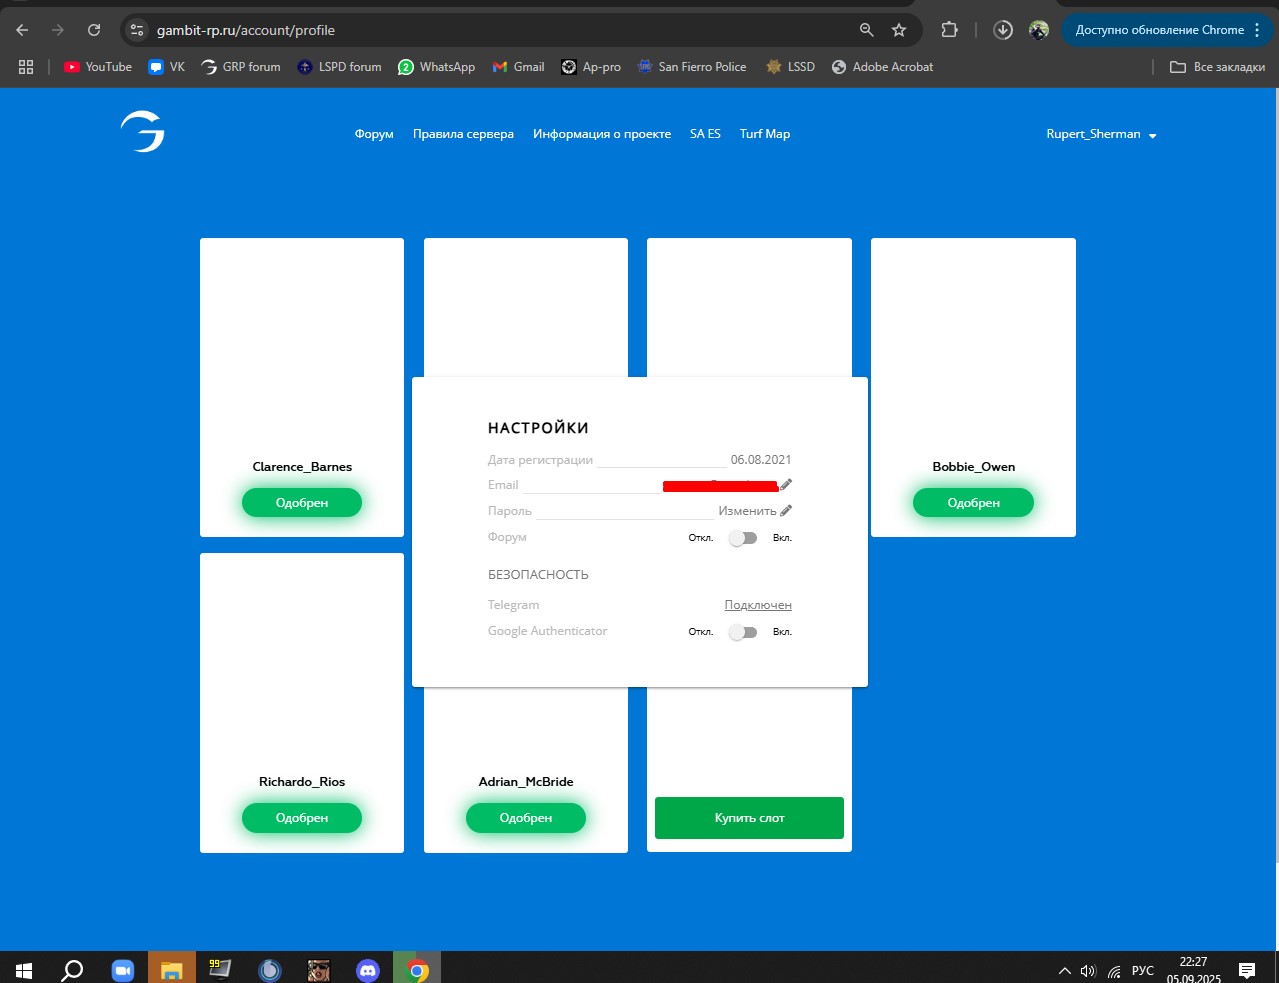The width and height of the screenshot is (1279, 983).
Task: Bookmark this page with star icon
Action: point(899,30)
